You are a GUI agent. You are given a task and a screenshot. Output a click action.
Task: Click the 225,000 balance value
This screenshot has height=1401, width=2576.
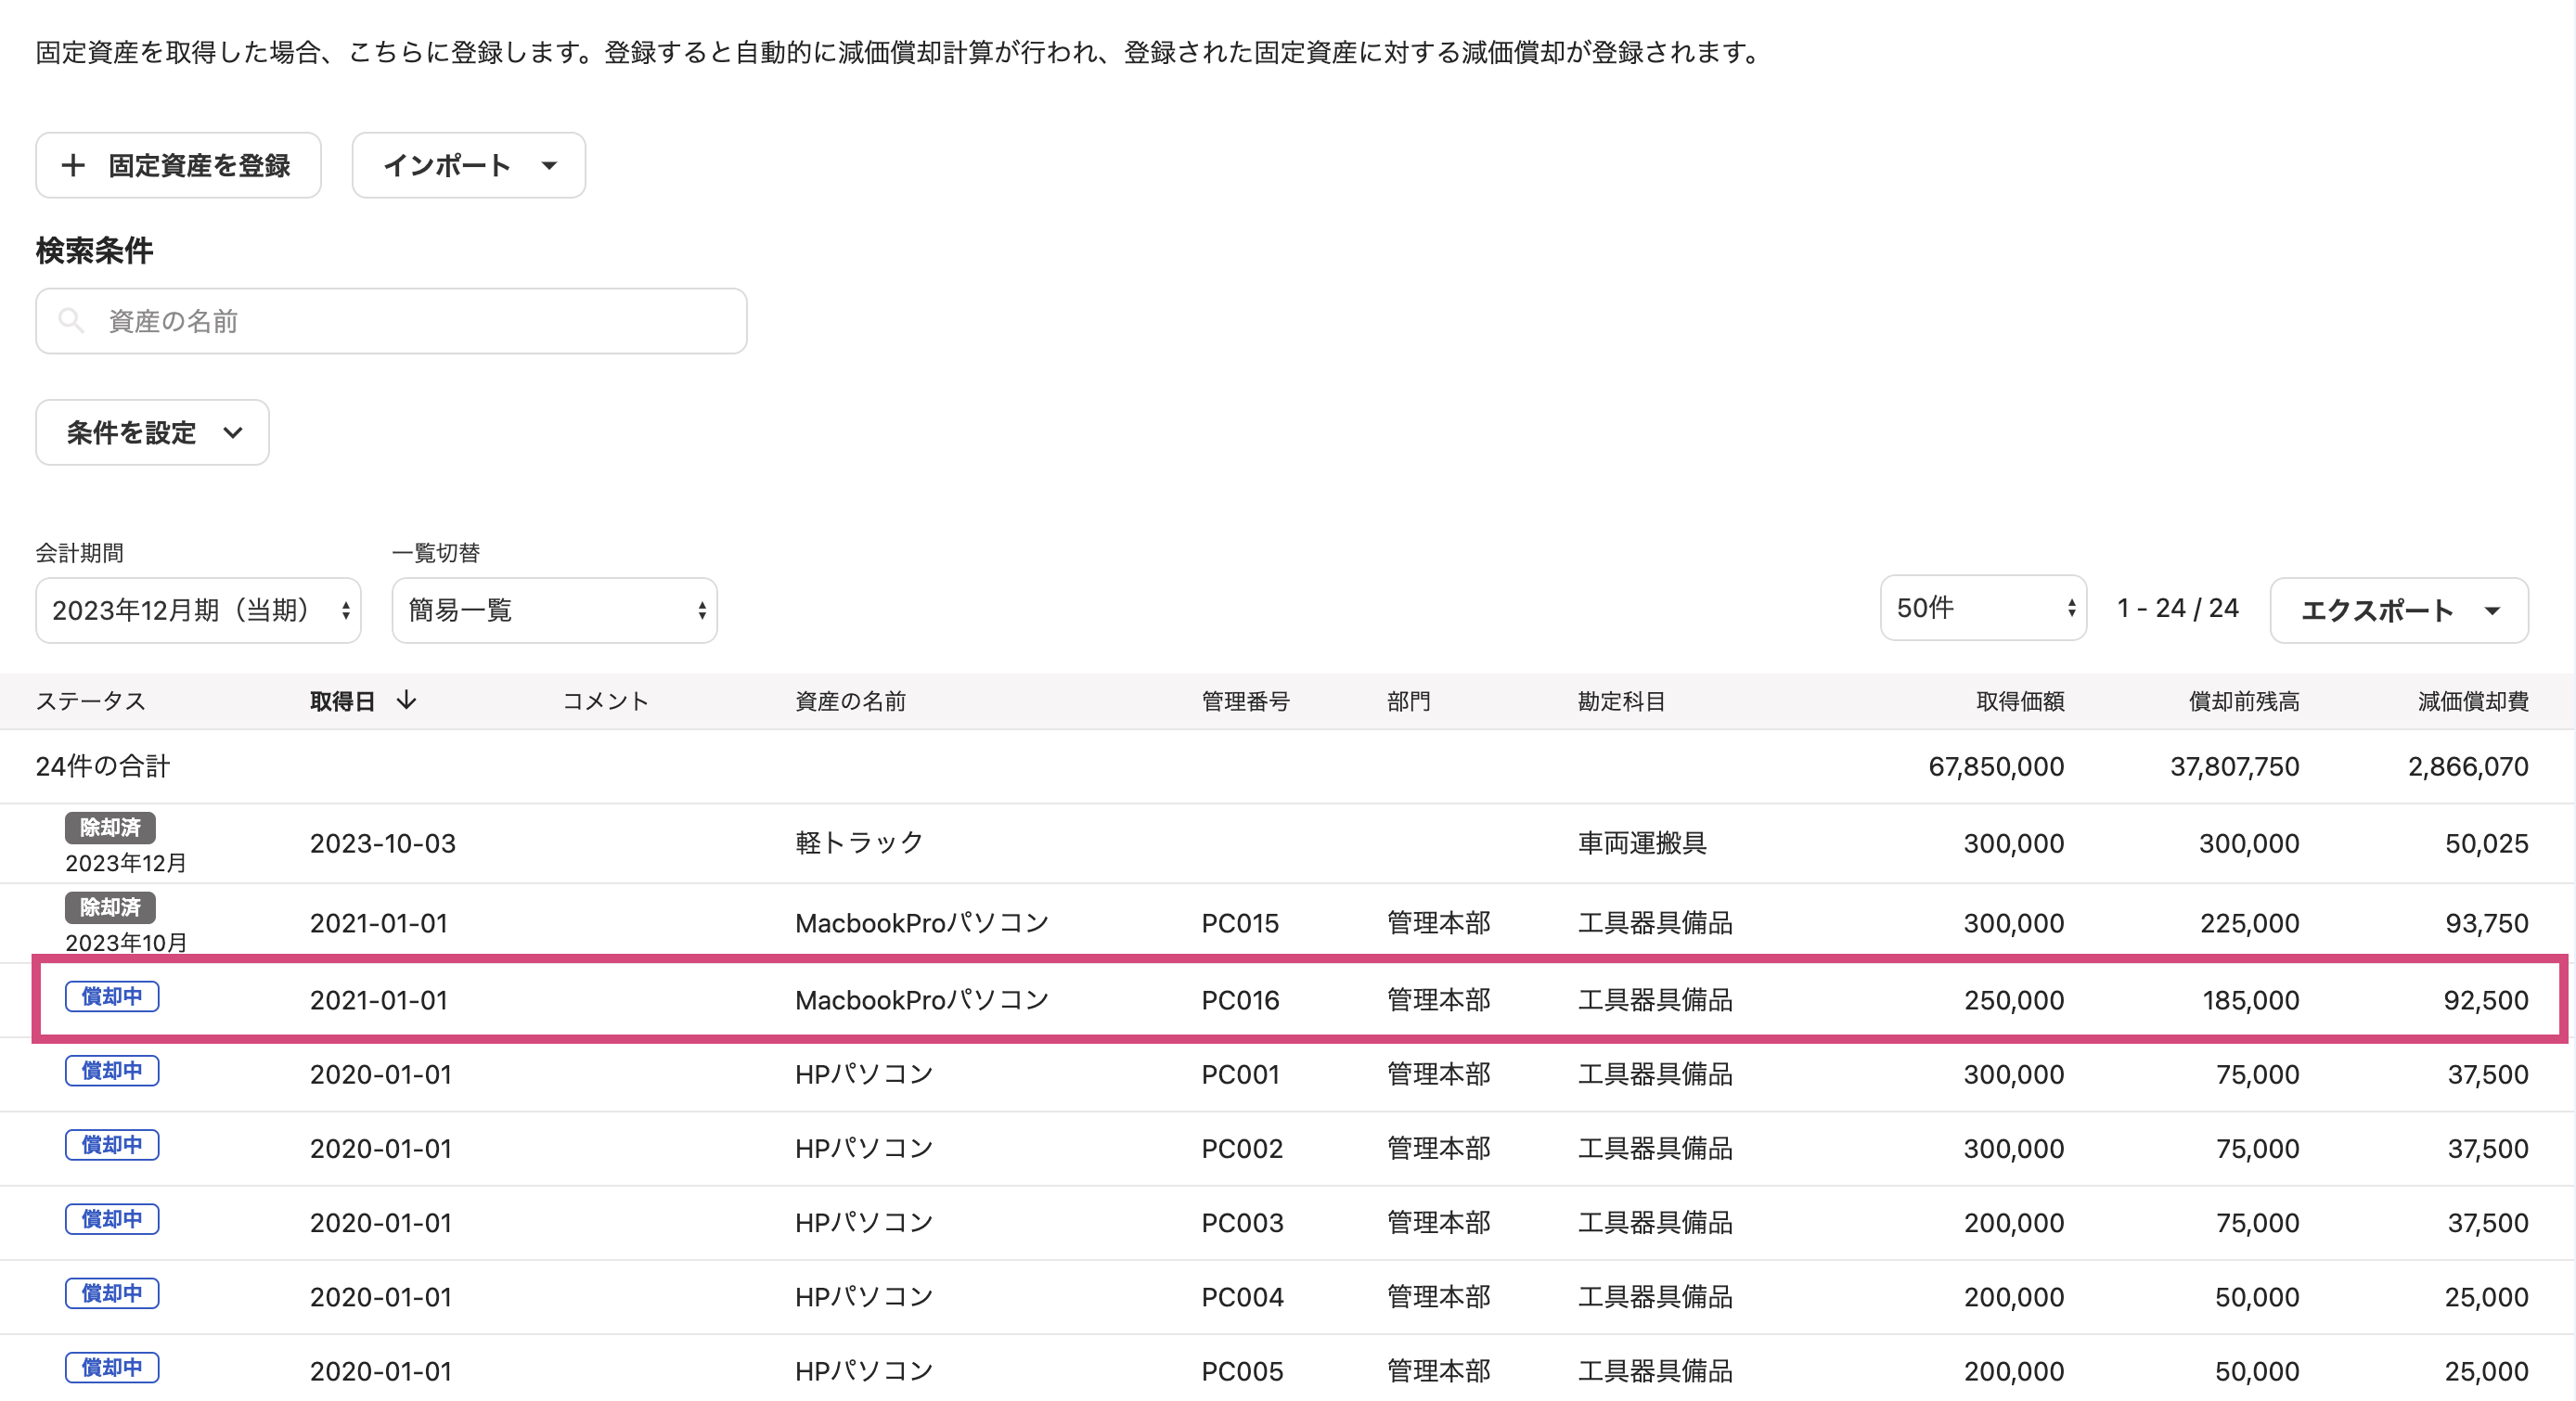(2249, 922)
